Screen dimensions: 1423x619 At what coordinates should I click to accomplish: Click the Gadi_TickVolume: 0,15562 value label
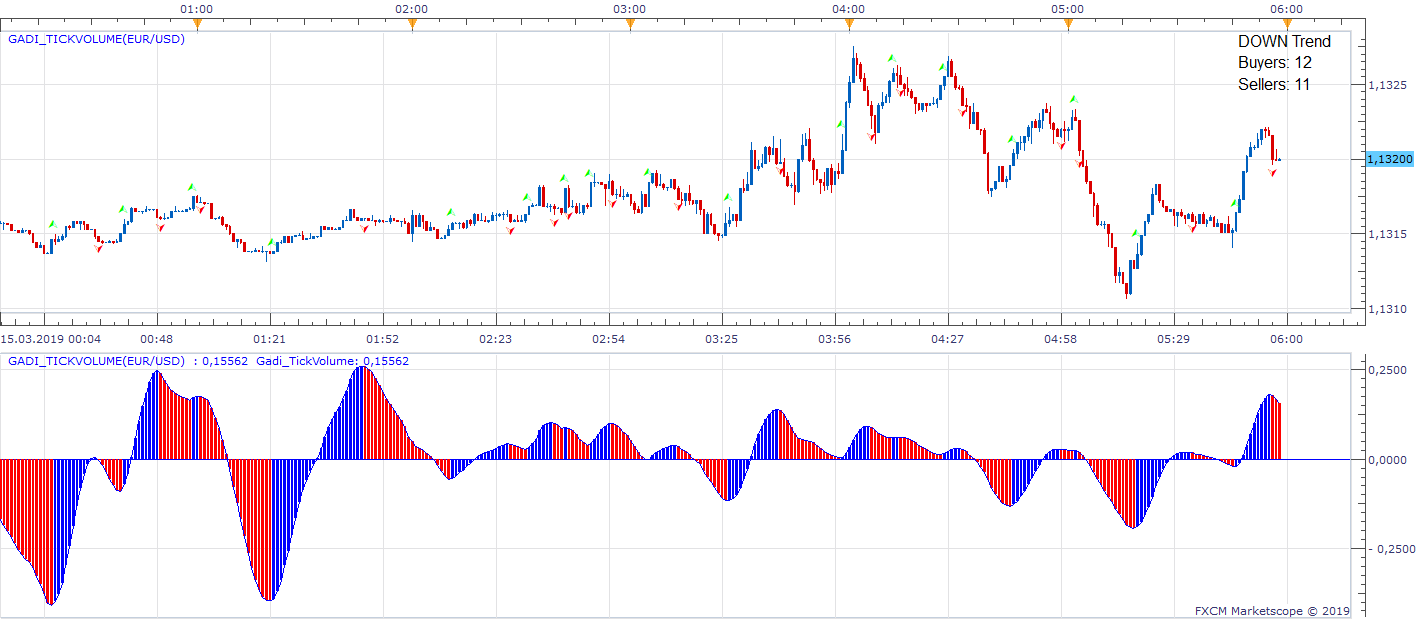(332, 361)
